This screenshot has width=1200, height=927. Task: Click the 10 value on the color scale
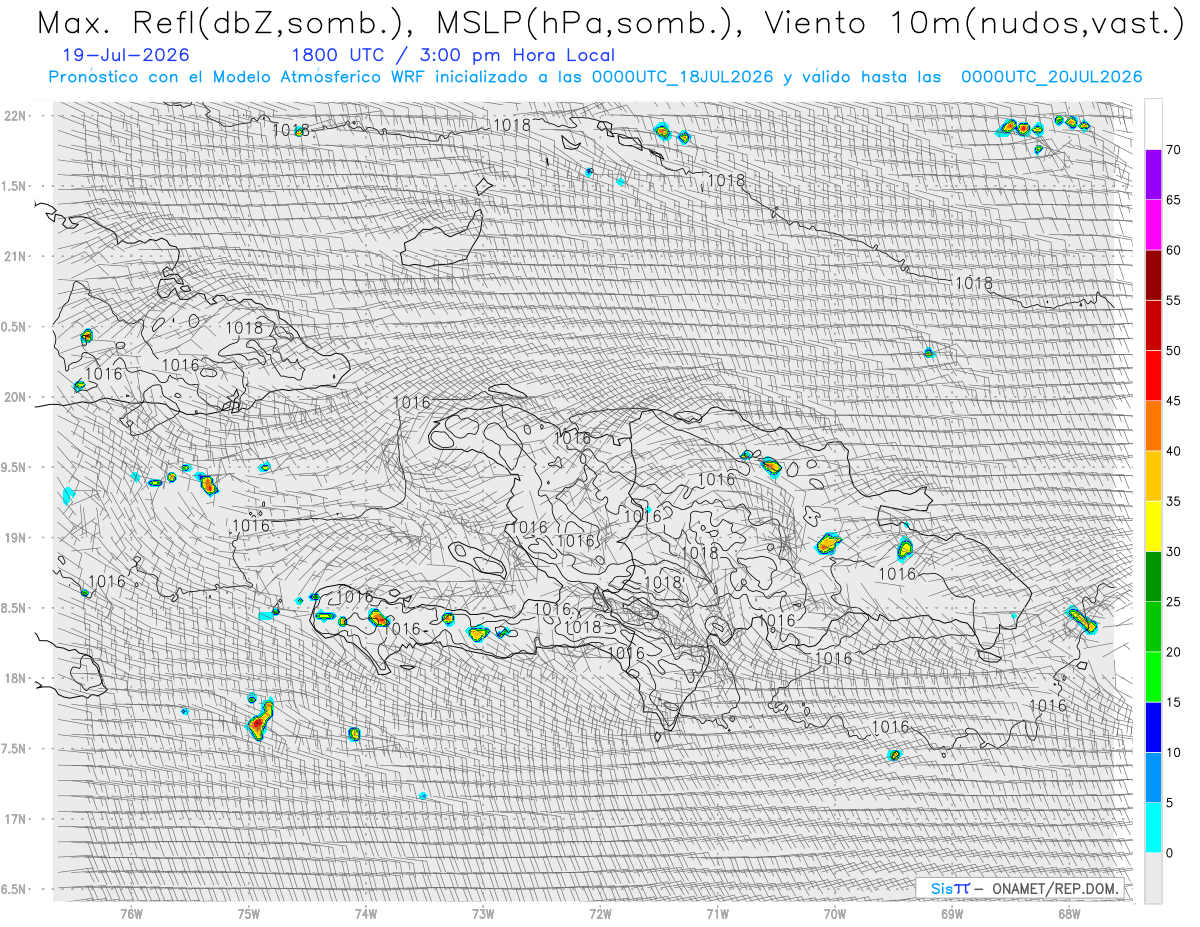pyautogui.click(x=1174, y=752)
